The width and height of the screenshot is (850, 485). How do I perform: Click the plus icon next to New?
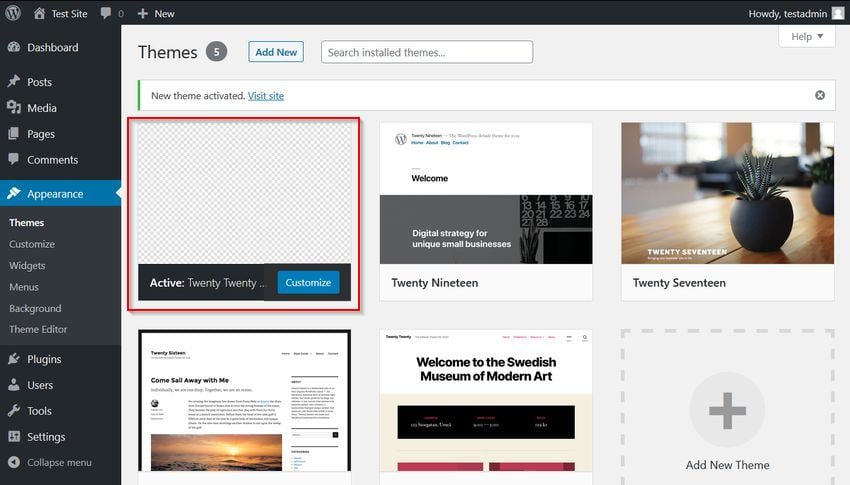coord(143,14)
